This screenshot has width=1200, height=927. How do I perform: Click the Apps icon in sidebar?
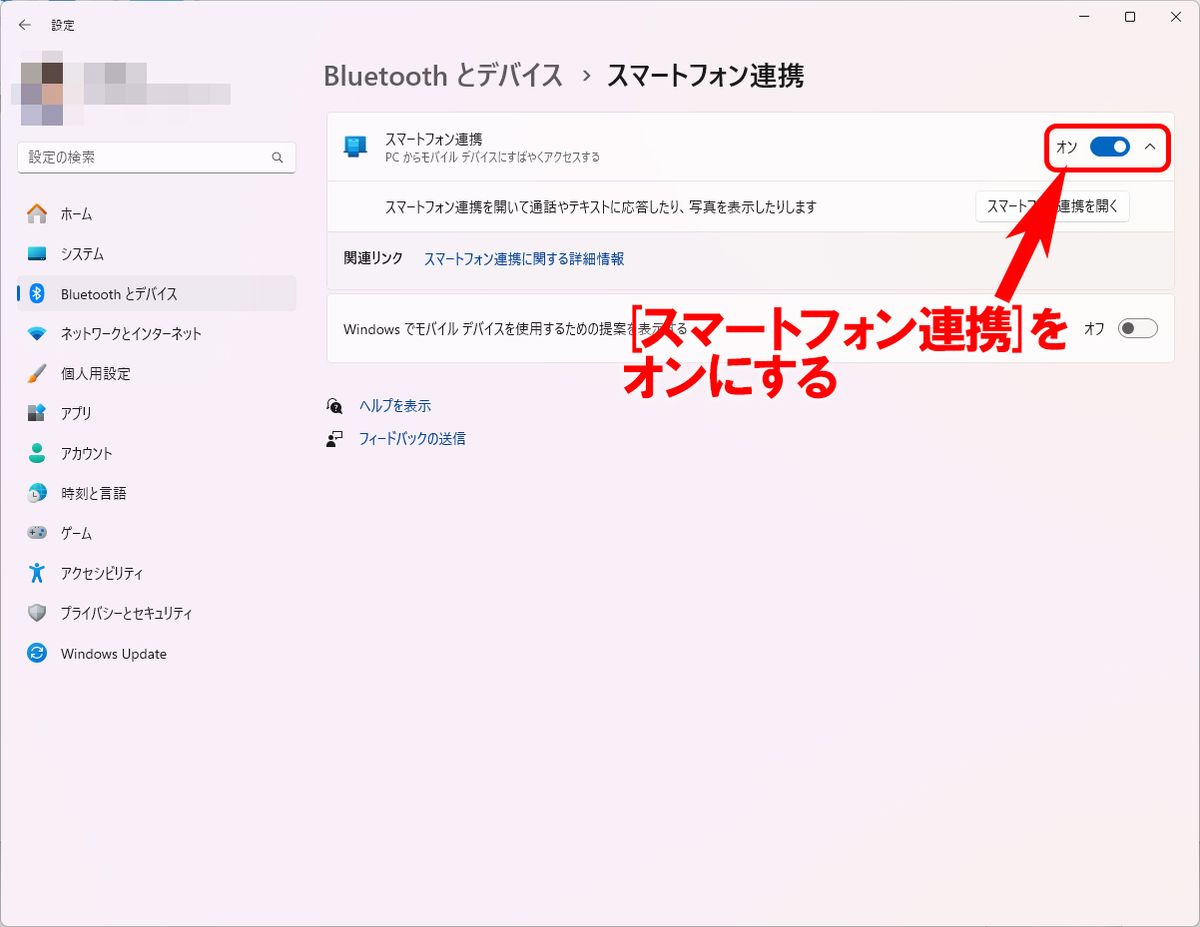tap(37, 413)
